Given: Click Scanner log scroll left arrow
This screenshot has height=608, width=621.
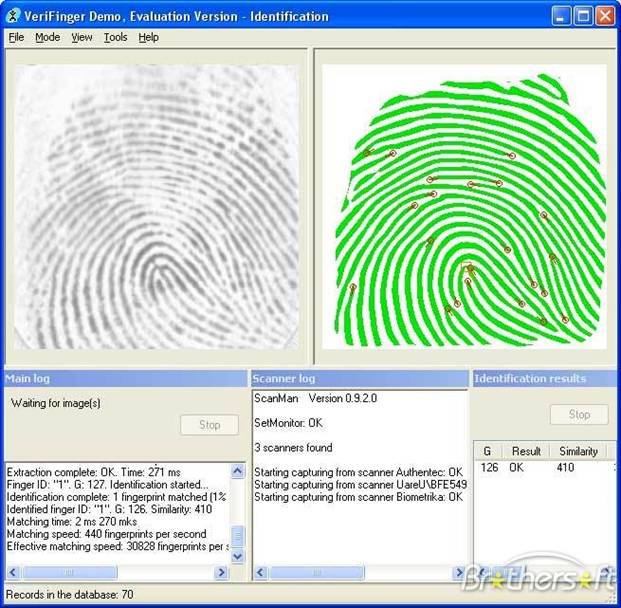Looking at the screenshot, I should (260, 572).
